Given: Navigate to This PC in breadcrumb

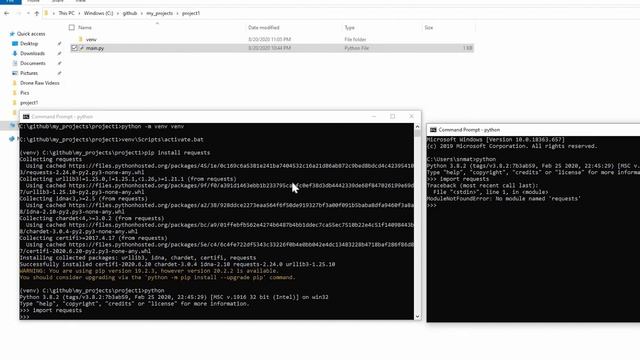Looking at the screenshot, I should (66, 13).
